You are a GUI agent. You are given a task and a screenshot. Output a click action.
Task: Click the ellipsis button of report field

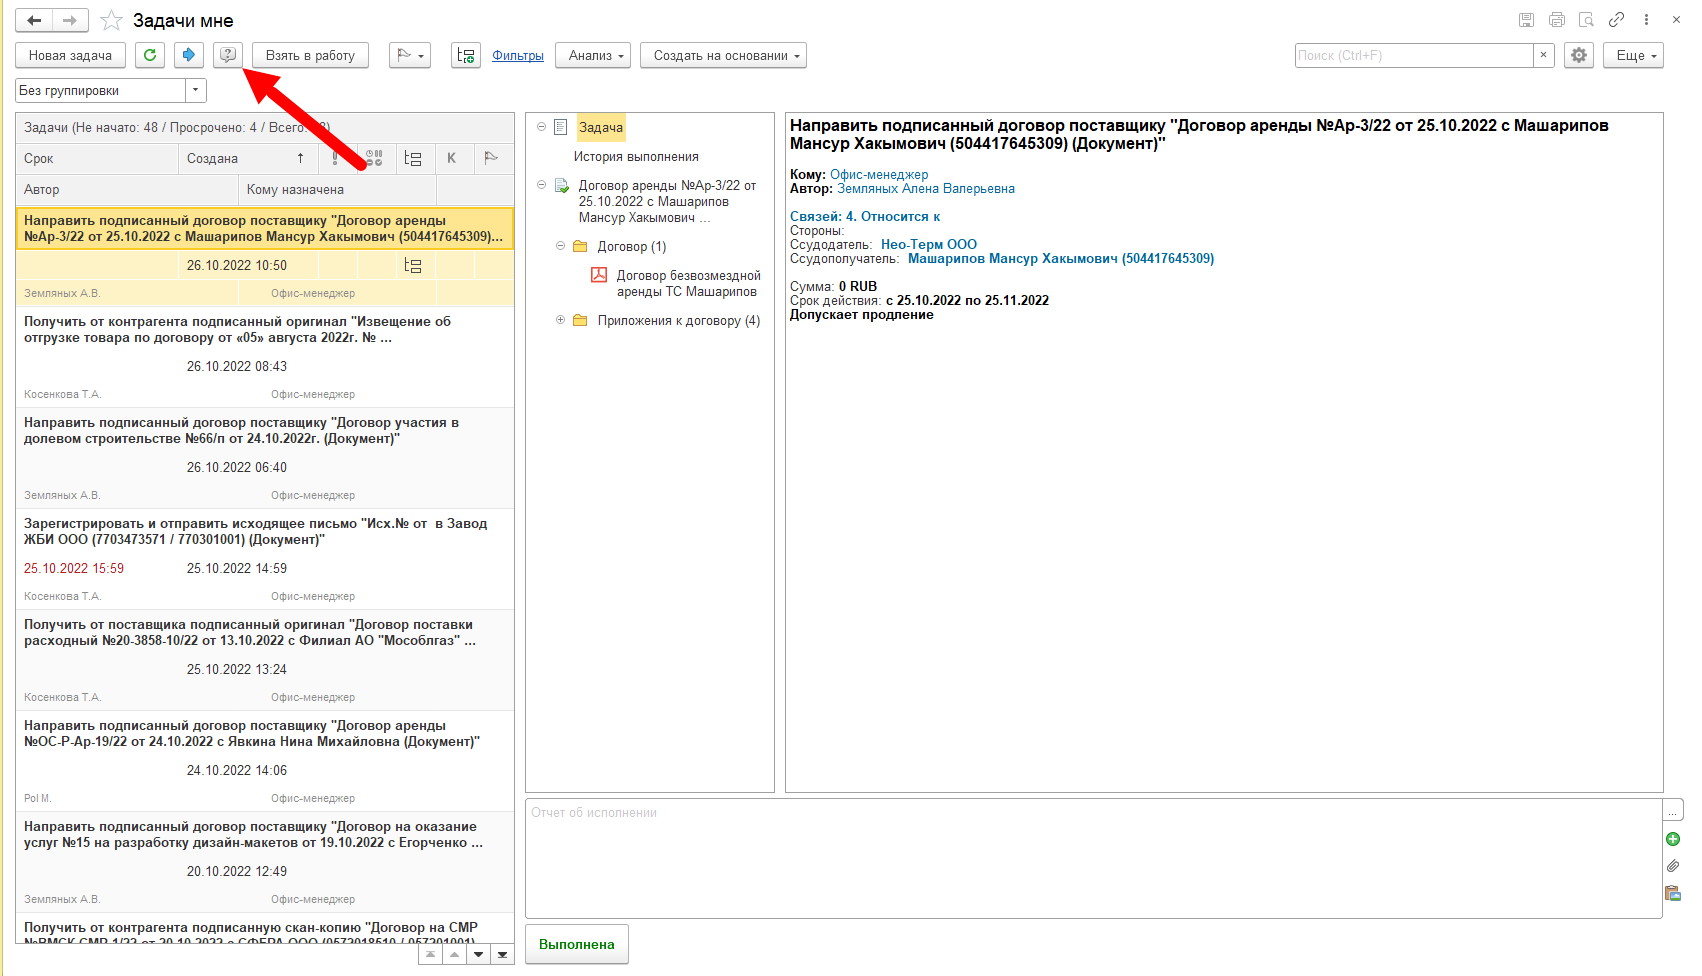point(1673,811)
